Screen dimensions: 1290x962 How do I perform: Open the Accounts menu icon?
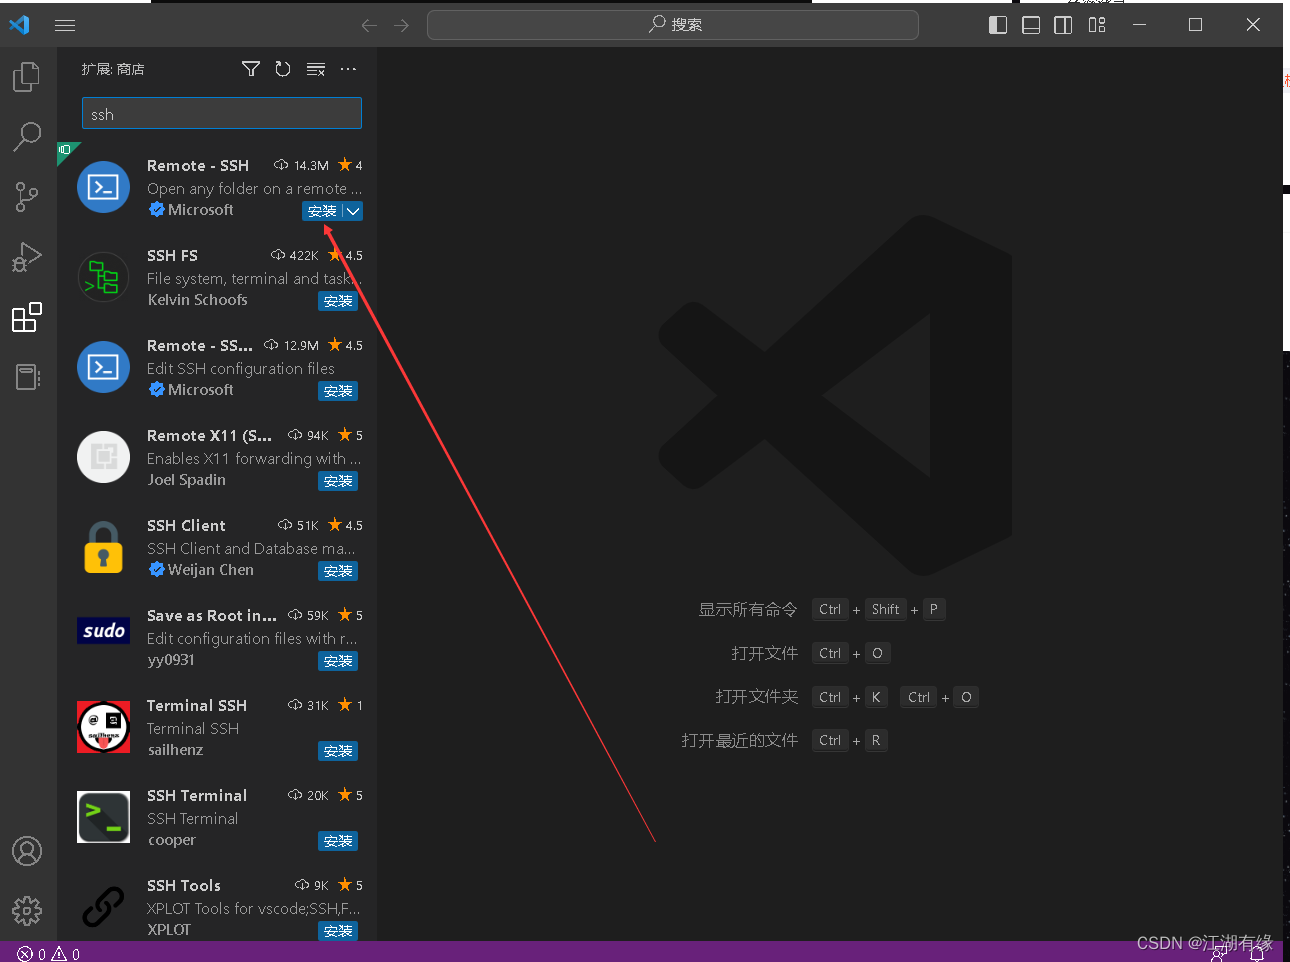point(27,851)
